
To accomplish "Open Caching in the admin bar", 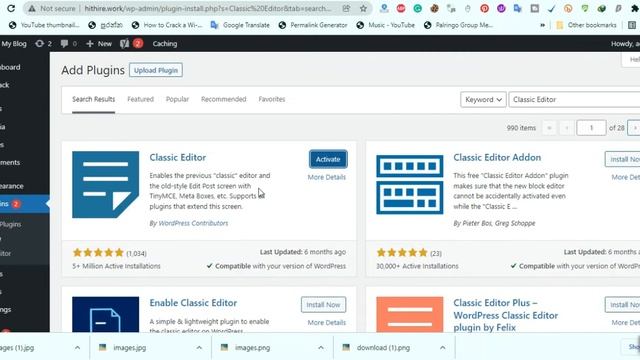I will (x=165, y=44).
